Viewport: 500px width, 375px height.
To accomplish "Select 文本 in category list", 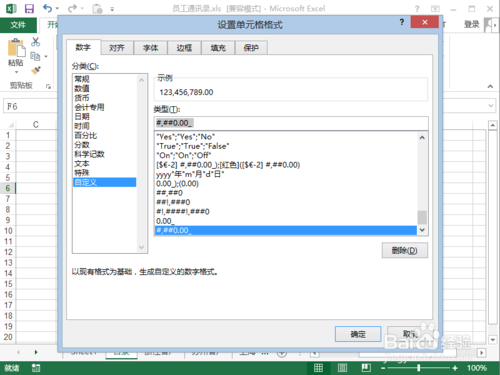I will [x=105, y=163].
